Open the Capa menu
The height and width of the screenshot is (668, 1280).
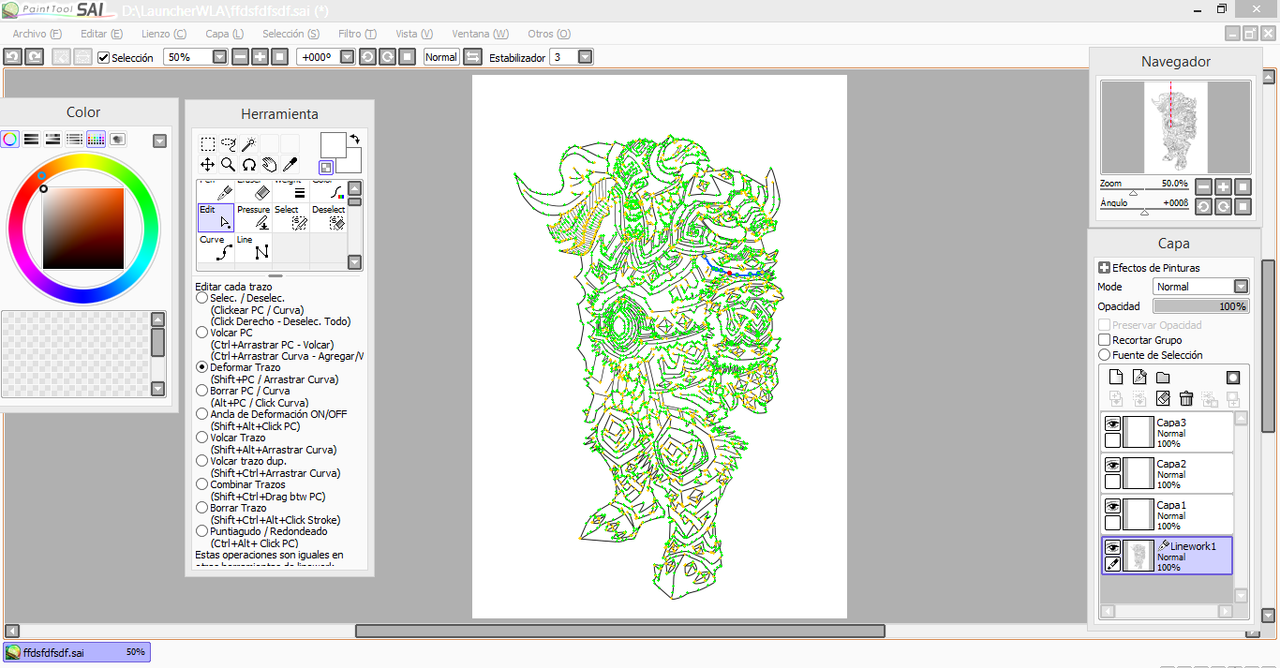coord(224,34)
